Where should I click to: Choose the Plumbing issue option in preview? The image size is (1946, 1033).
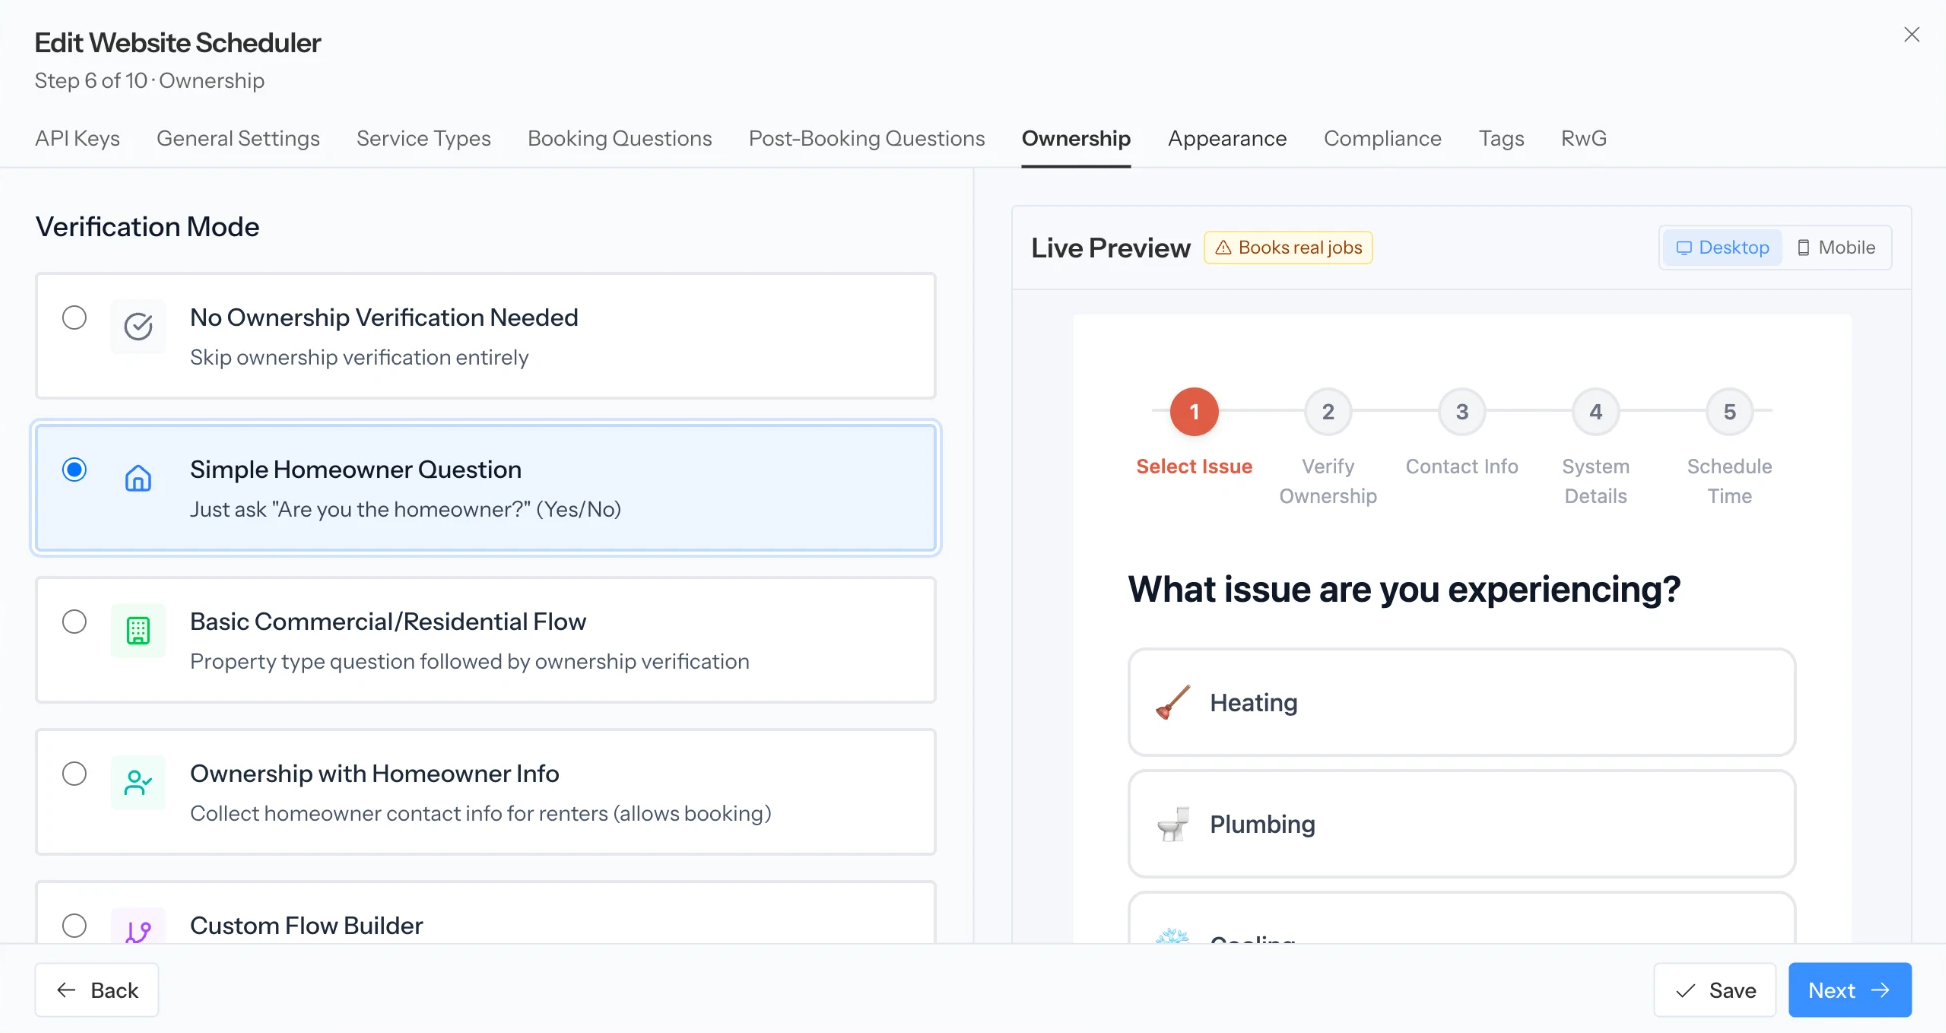click(x=1462, y=825)
